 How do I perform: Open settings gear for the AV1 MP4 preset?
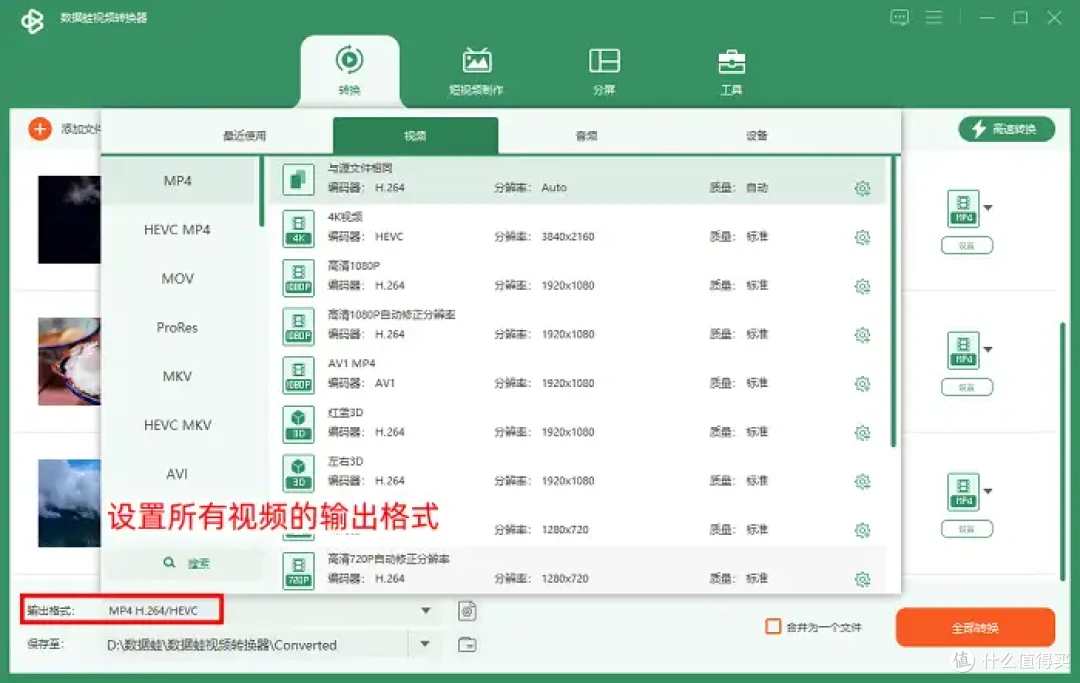pos(862,384)
